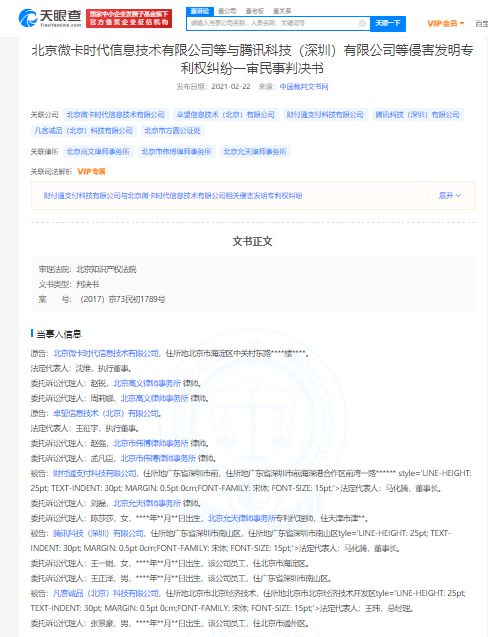488x637 pixels.
Task: Open related tag 北京市方圆公证处
Action: [x=172, y=130]
